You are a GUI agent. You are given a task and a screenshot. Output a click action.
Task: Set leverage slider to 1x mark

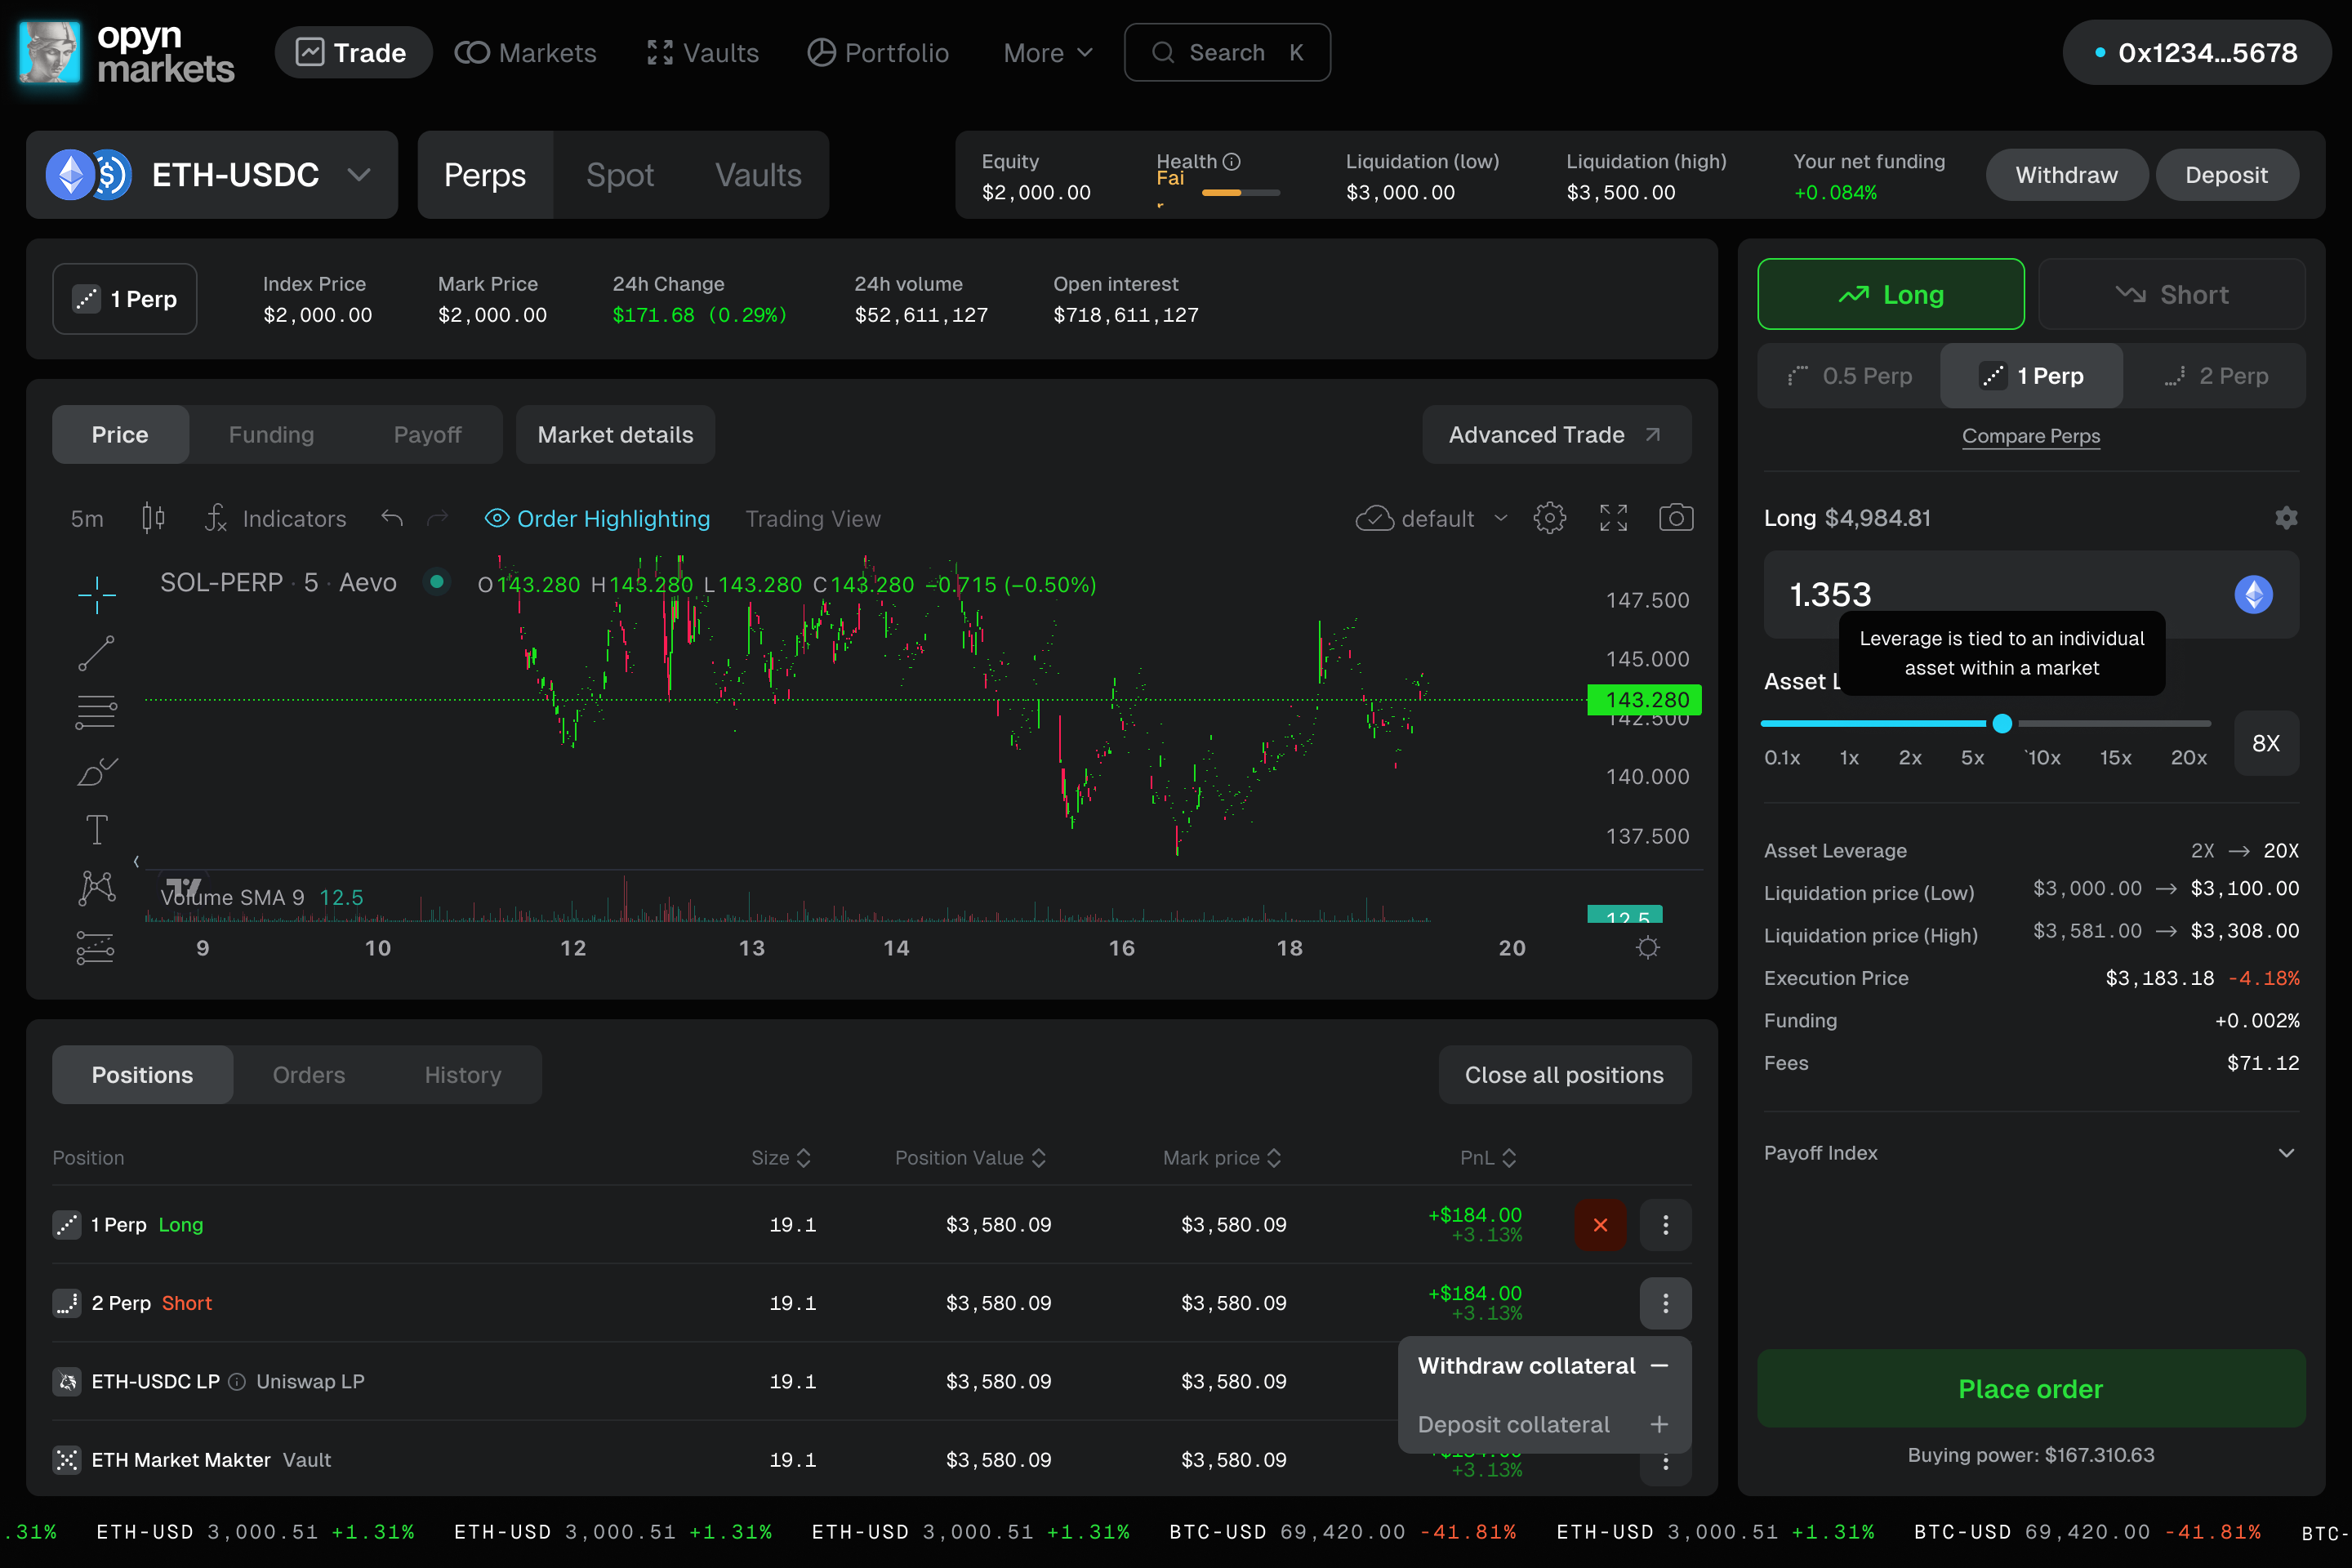click(1849, 758)
